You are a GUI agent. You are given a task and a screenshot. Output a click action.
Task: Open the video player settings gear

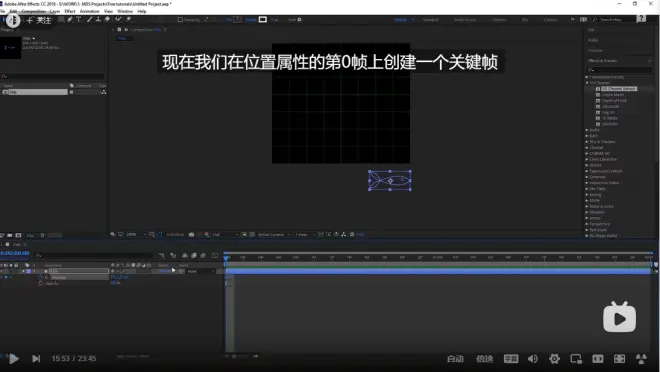[554, 359]
